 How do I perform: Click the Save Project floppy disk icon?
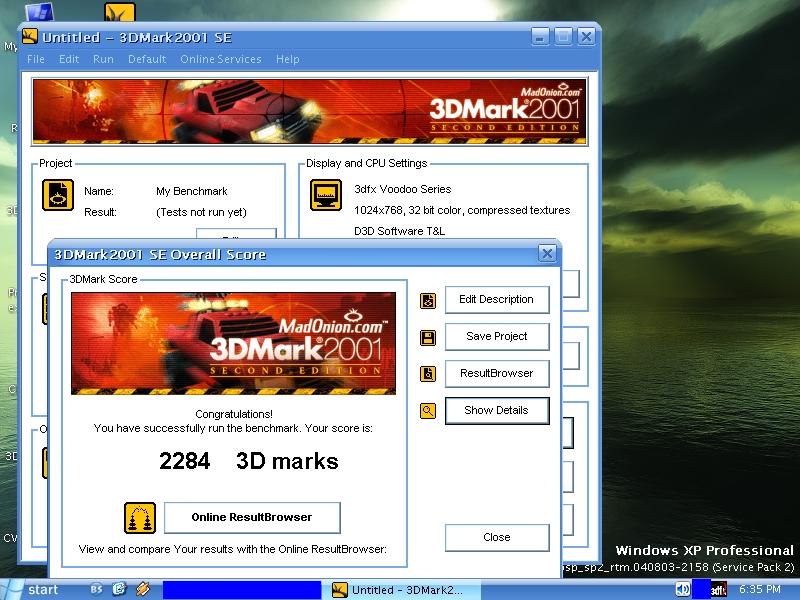[x=428, y=337]
